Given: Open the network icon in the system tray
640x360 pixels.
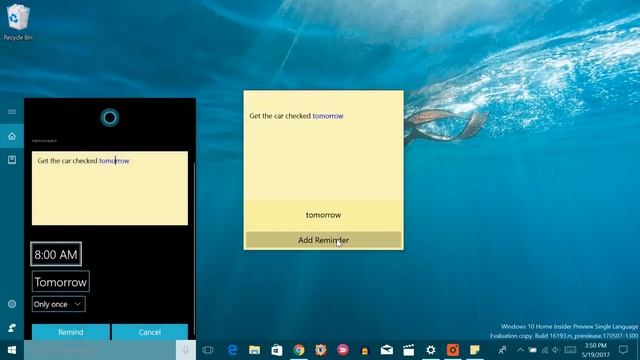Looking at the screenshot, I should pos(544,350).
